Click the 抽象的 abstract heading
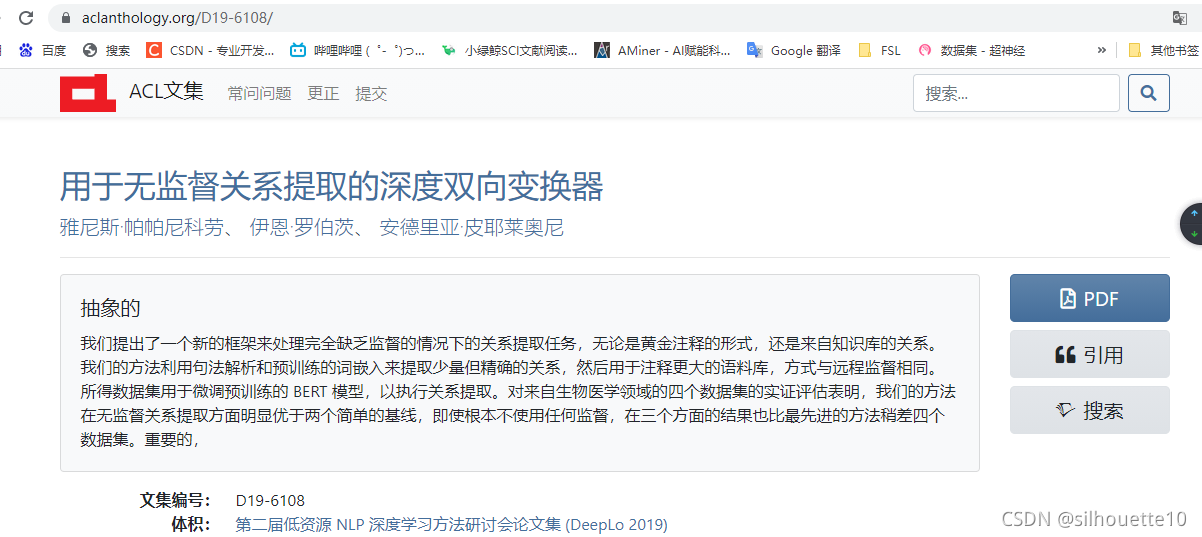Screen dimensions: 1202x537 pyautogui.click(x=110, y=308)
